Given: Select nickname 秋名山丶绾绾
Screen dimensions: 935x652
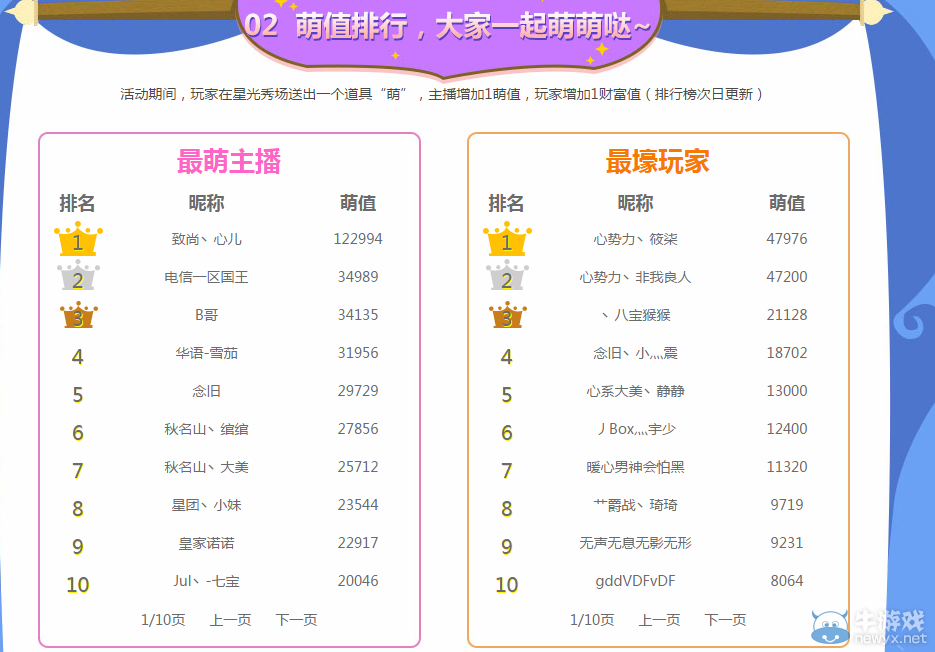Looking at the screenshot, I should (x=206, y=429).
